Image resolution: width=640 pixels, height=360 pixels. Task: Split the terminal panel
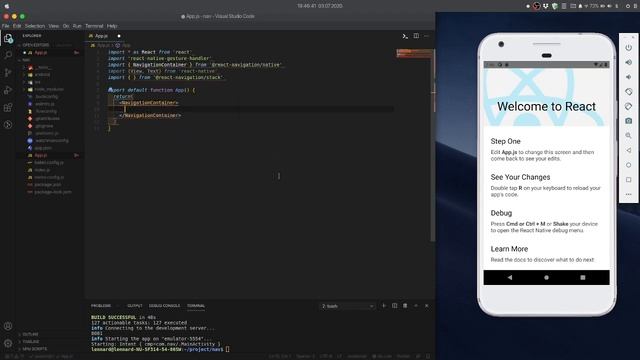pos(395,306)
